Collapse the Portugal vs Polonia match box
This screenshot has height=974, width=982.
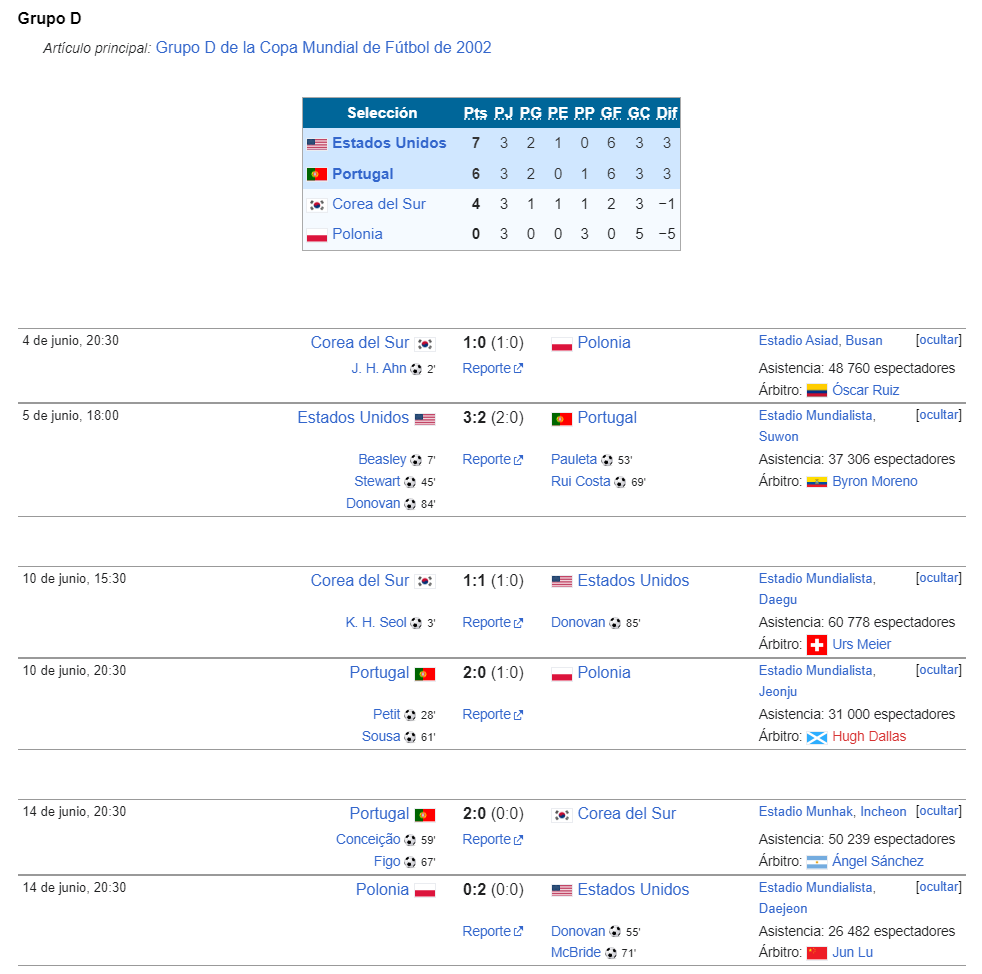pyautogui.click(x=938, y=670)
